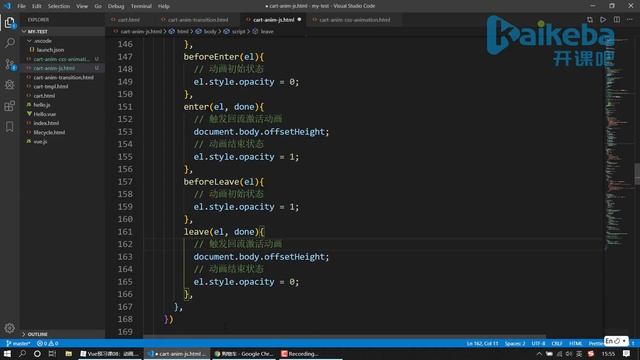
Task: Open the Extensions view
Action: click(9, 106)
